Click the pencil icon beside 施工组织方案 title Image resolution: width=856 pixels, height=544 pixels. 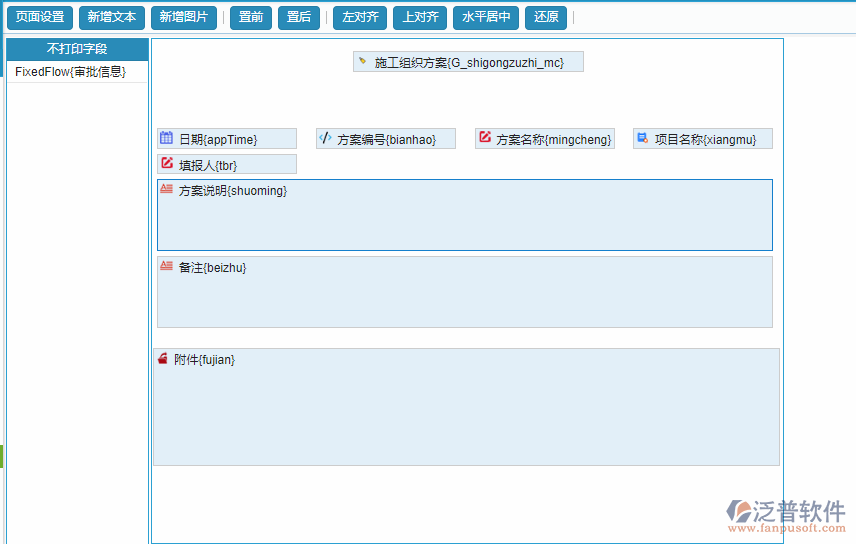362,61
